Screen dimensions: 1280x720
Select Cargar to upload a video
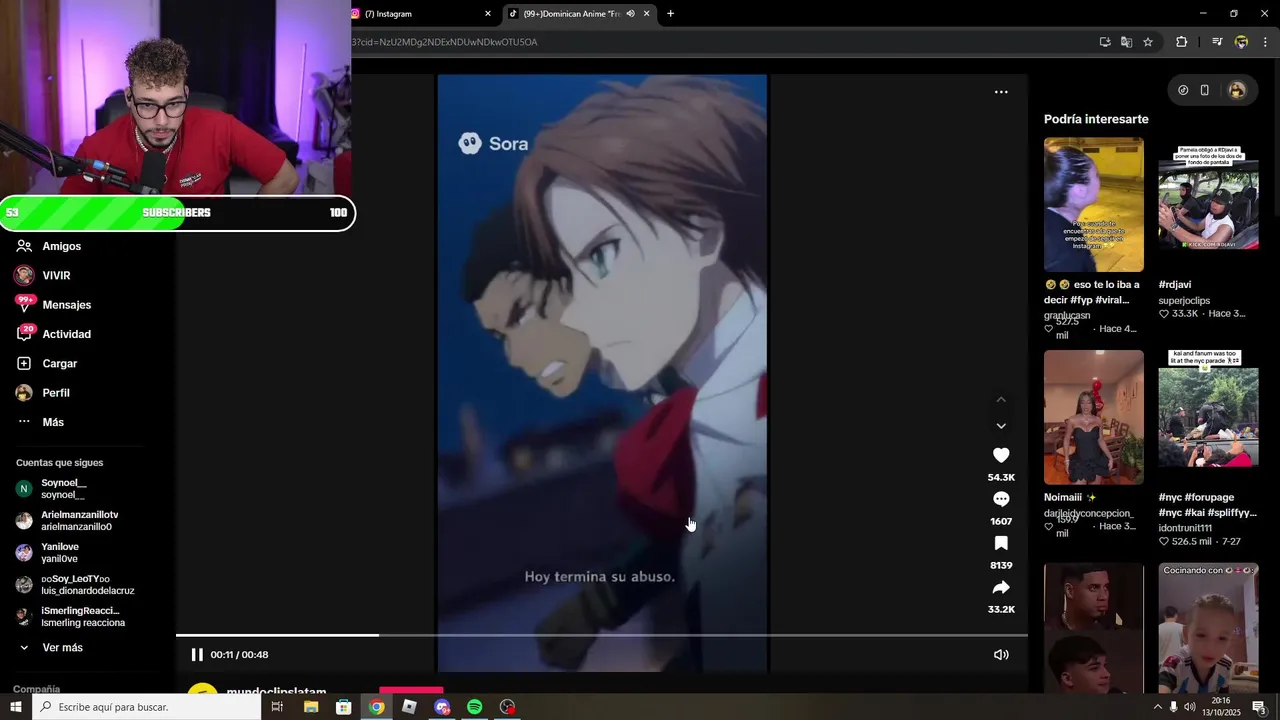[59, 364]
